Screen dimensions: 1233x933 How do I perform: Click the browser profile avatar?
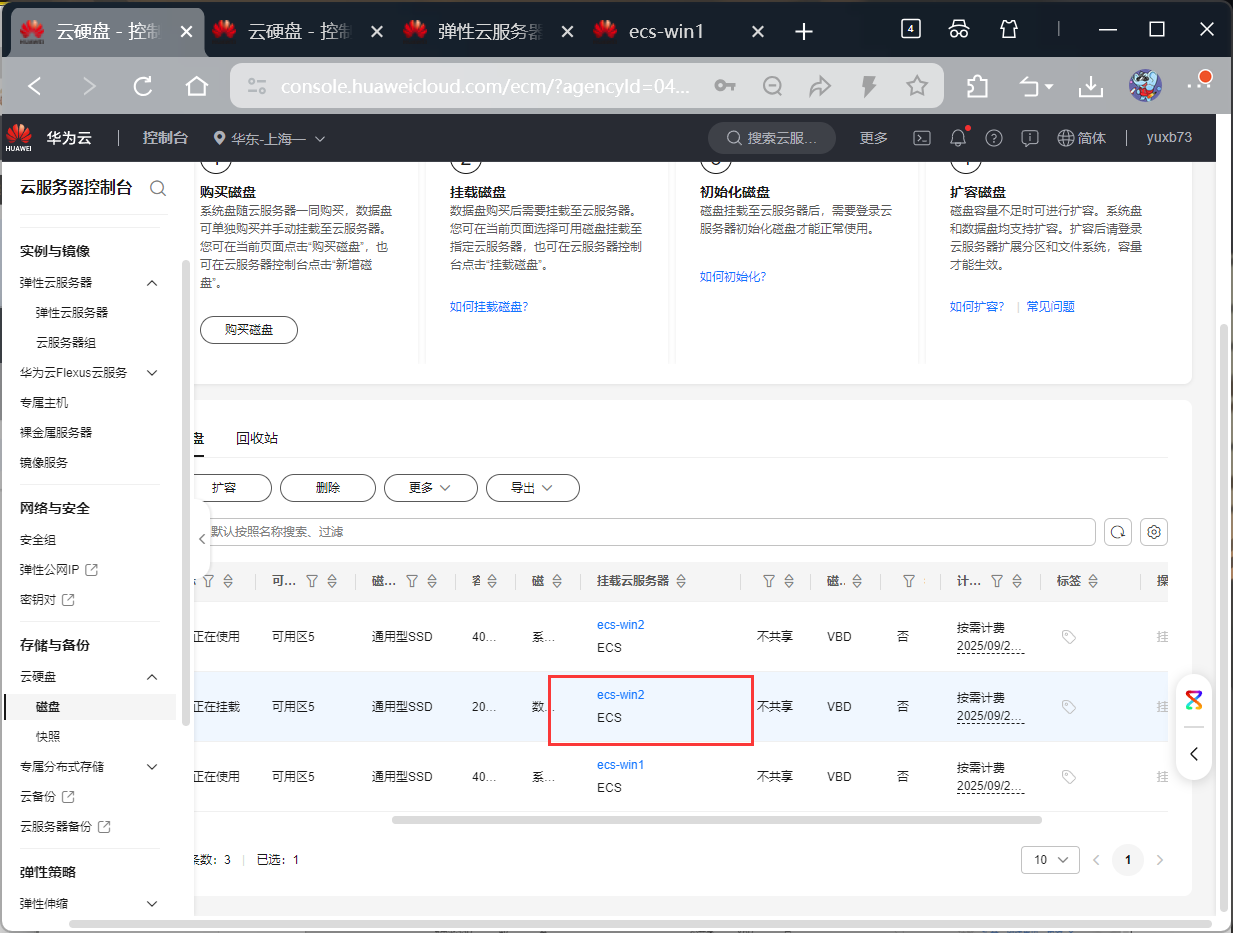click(x=1145, y=86)
